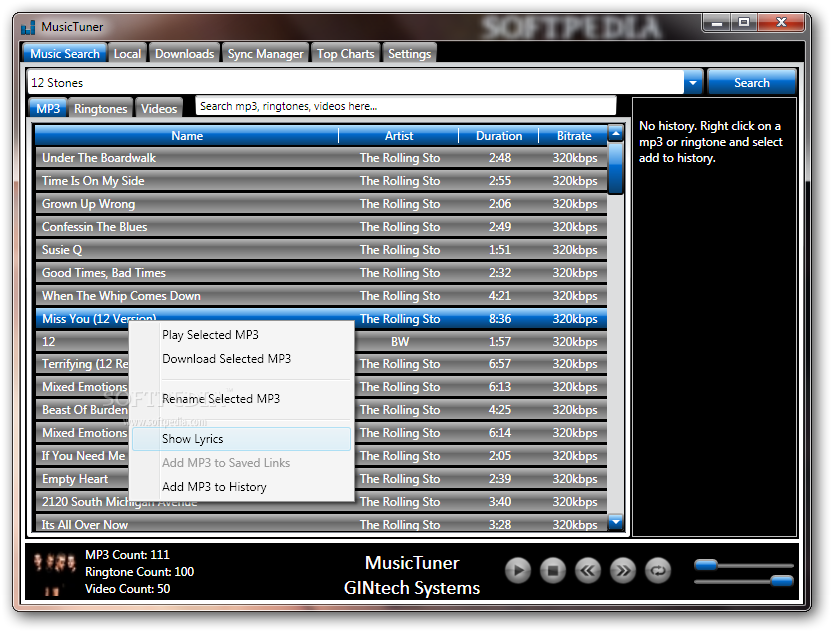This screenshot has width=832, height=632.
Task: Select the 'Confessin The Blues' row
Action: pos(322,227)
